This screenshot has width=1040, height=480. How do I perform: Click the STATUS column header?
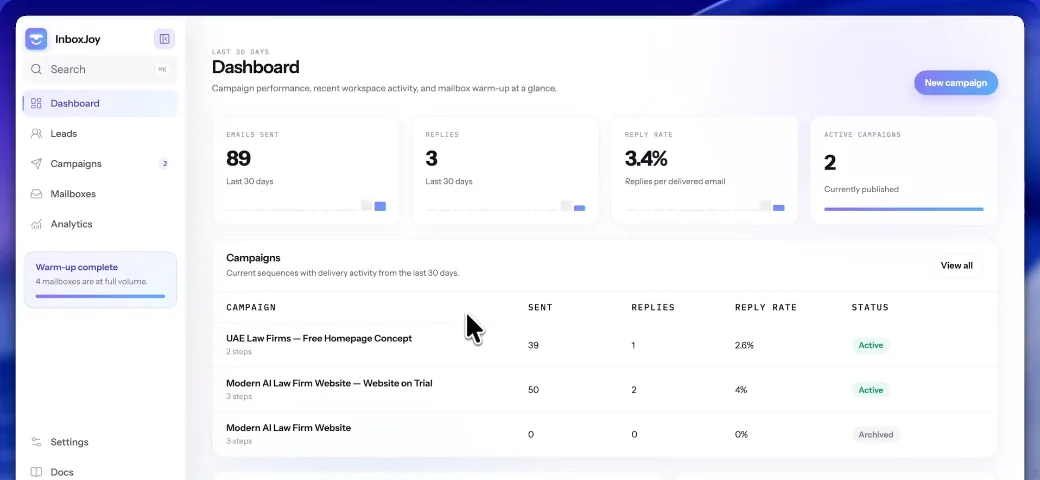click(870, 307)
